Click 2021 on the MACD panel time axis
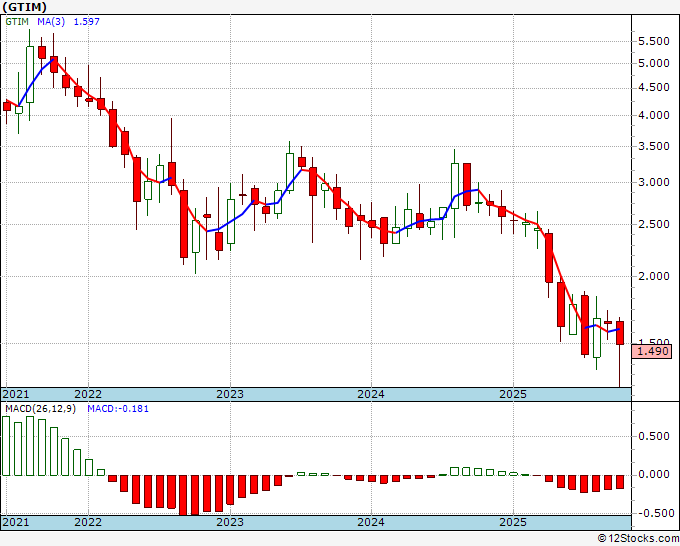This screenshot has width=680, height=546. pos(16,522)
